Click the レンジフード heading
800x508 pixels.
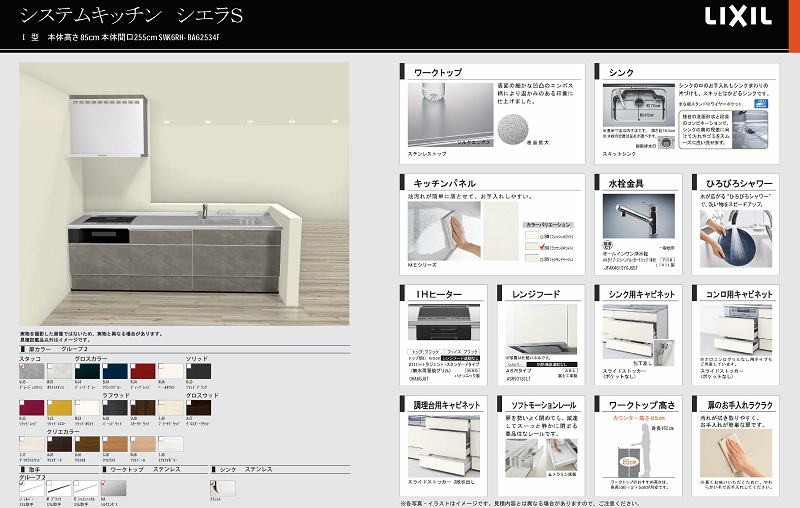click(x=536, y=294)
